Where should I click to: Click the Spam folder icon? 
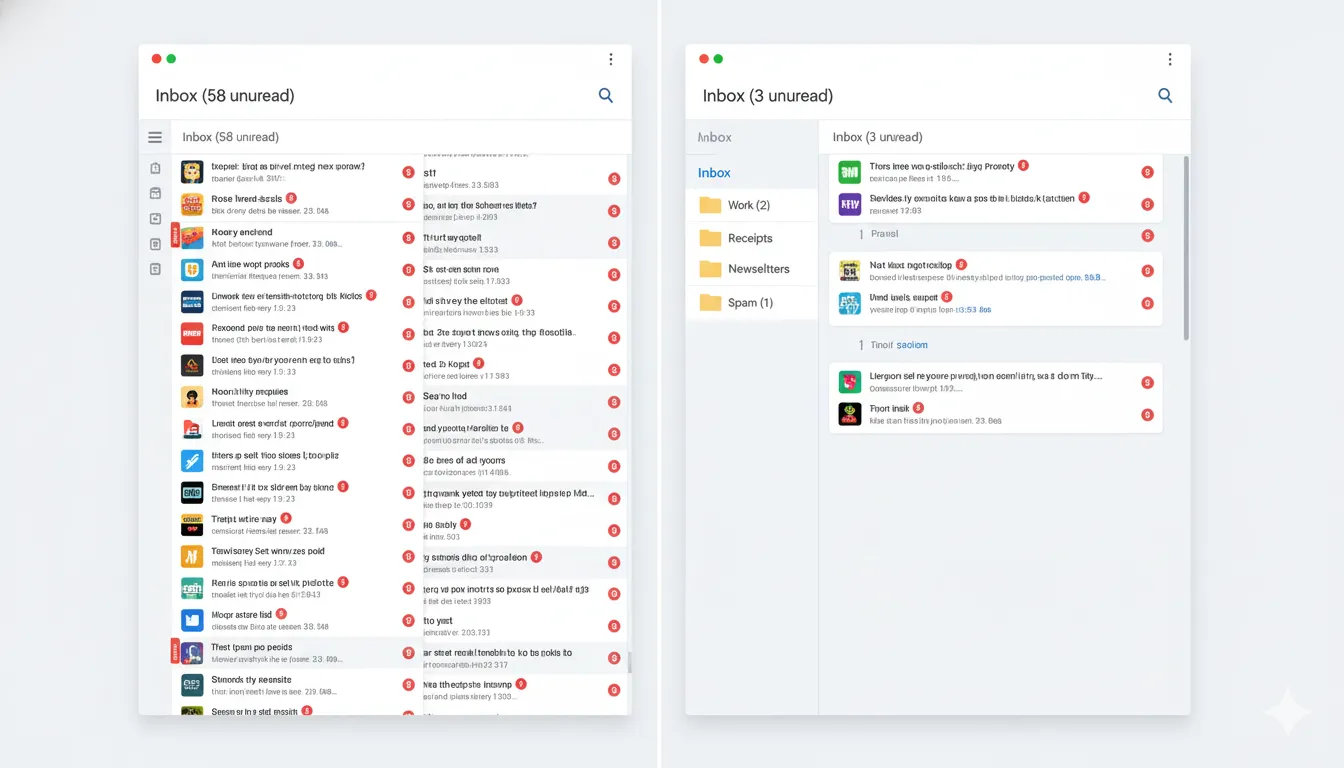point(710,302)
